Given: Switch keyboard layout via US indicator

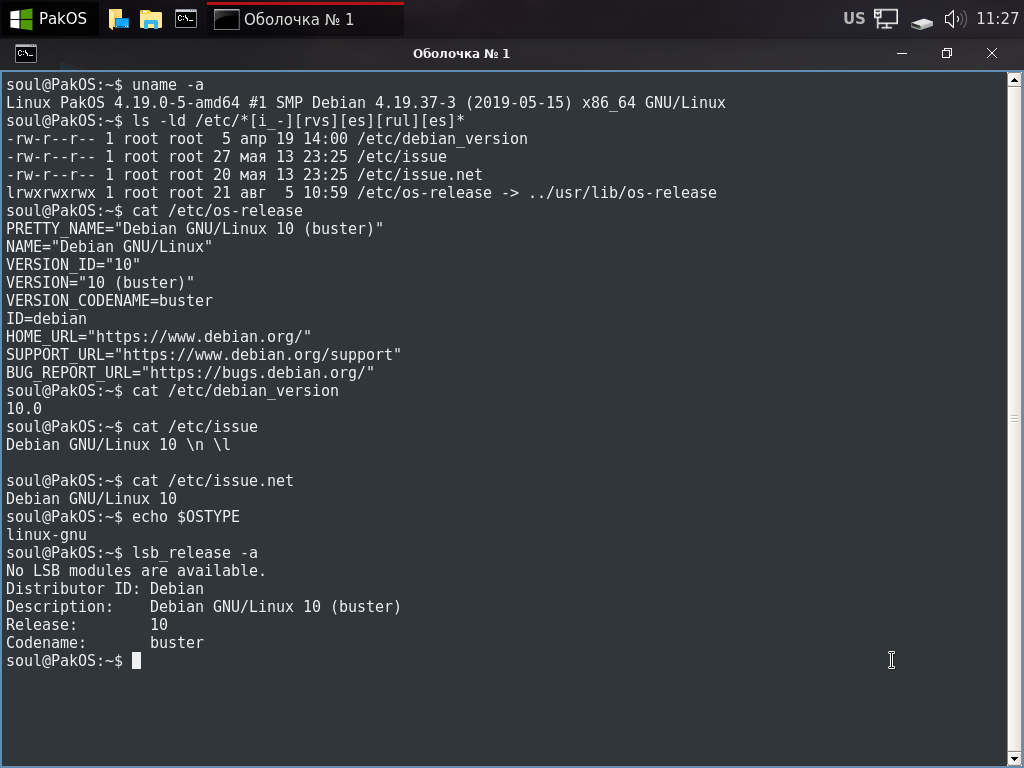Looking at the screenshot, I should [x=854, y=18].
